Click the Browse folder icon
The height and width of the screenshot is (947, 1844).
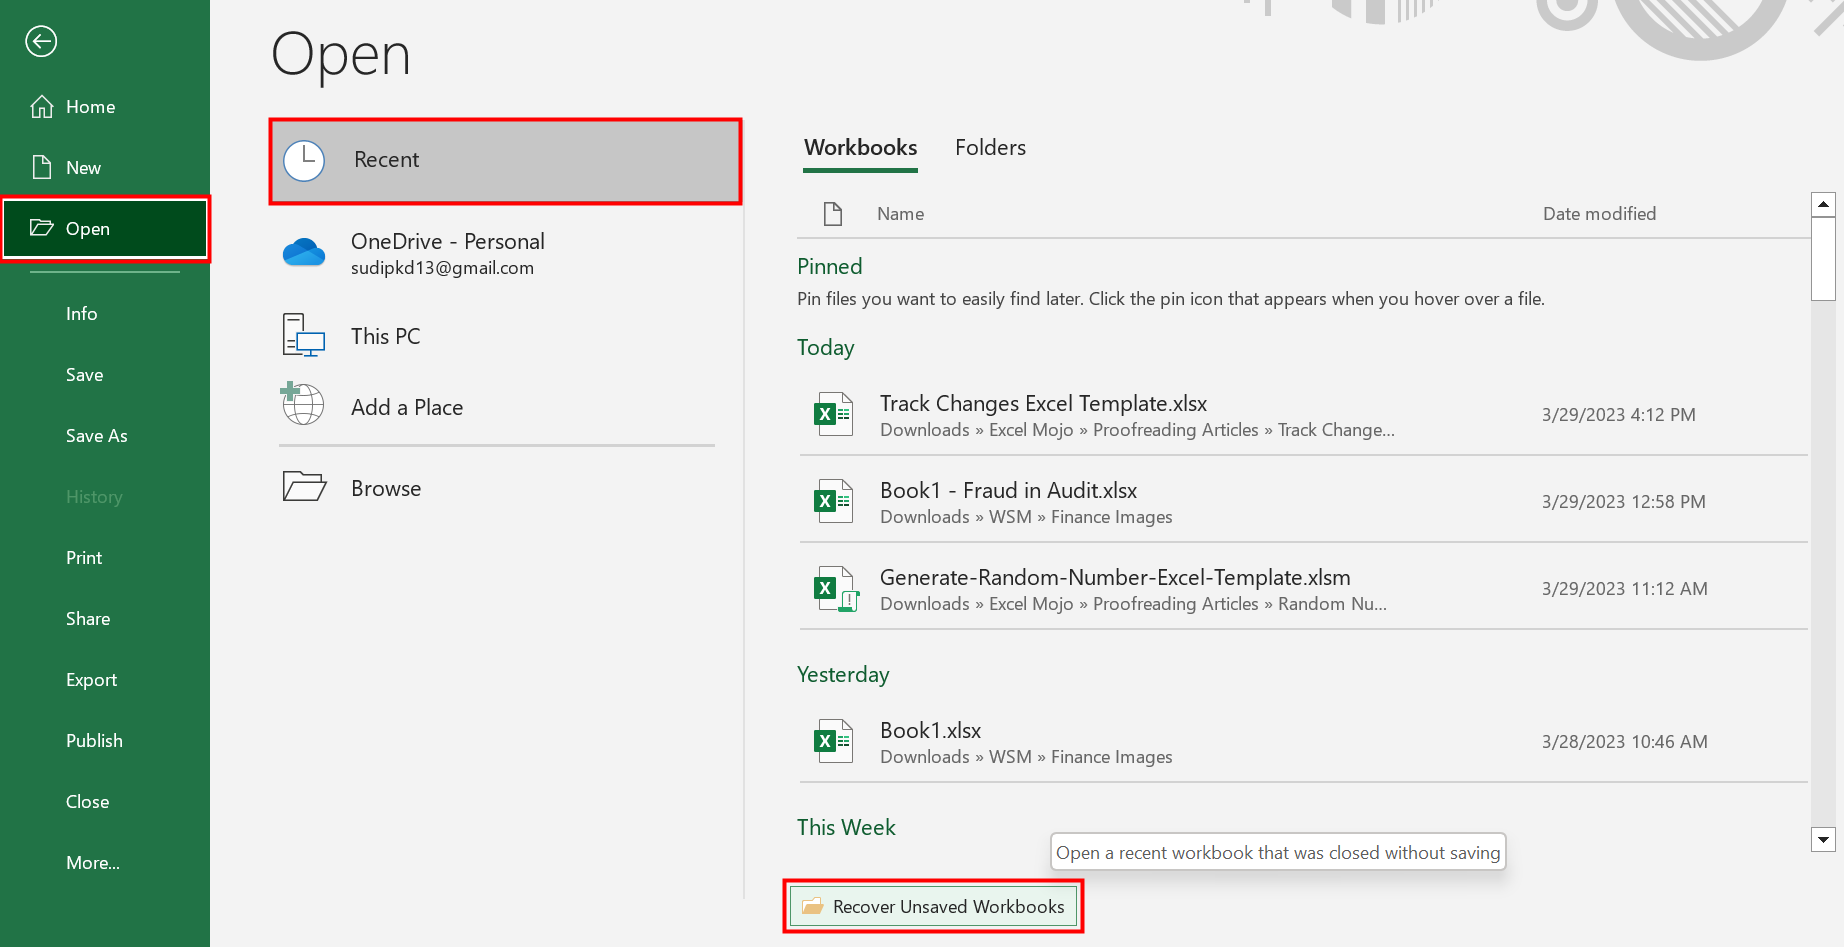(304, 487)
